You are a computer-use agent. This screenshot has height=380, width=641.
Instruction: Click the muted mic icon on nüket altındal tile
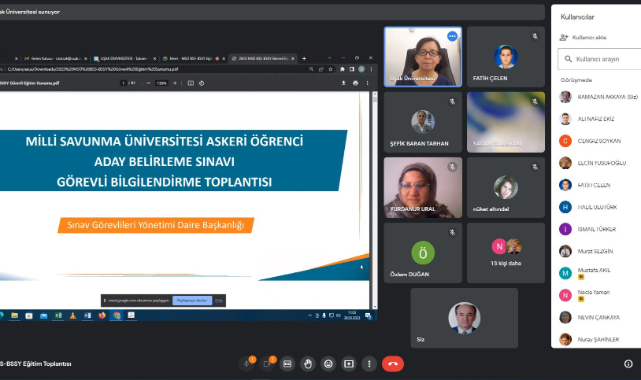535,167
